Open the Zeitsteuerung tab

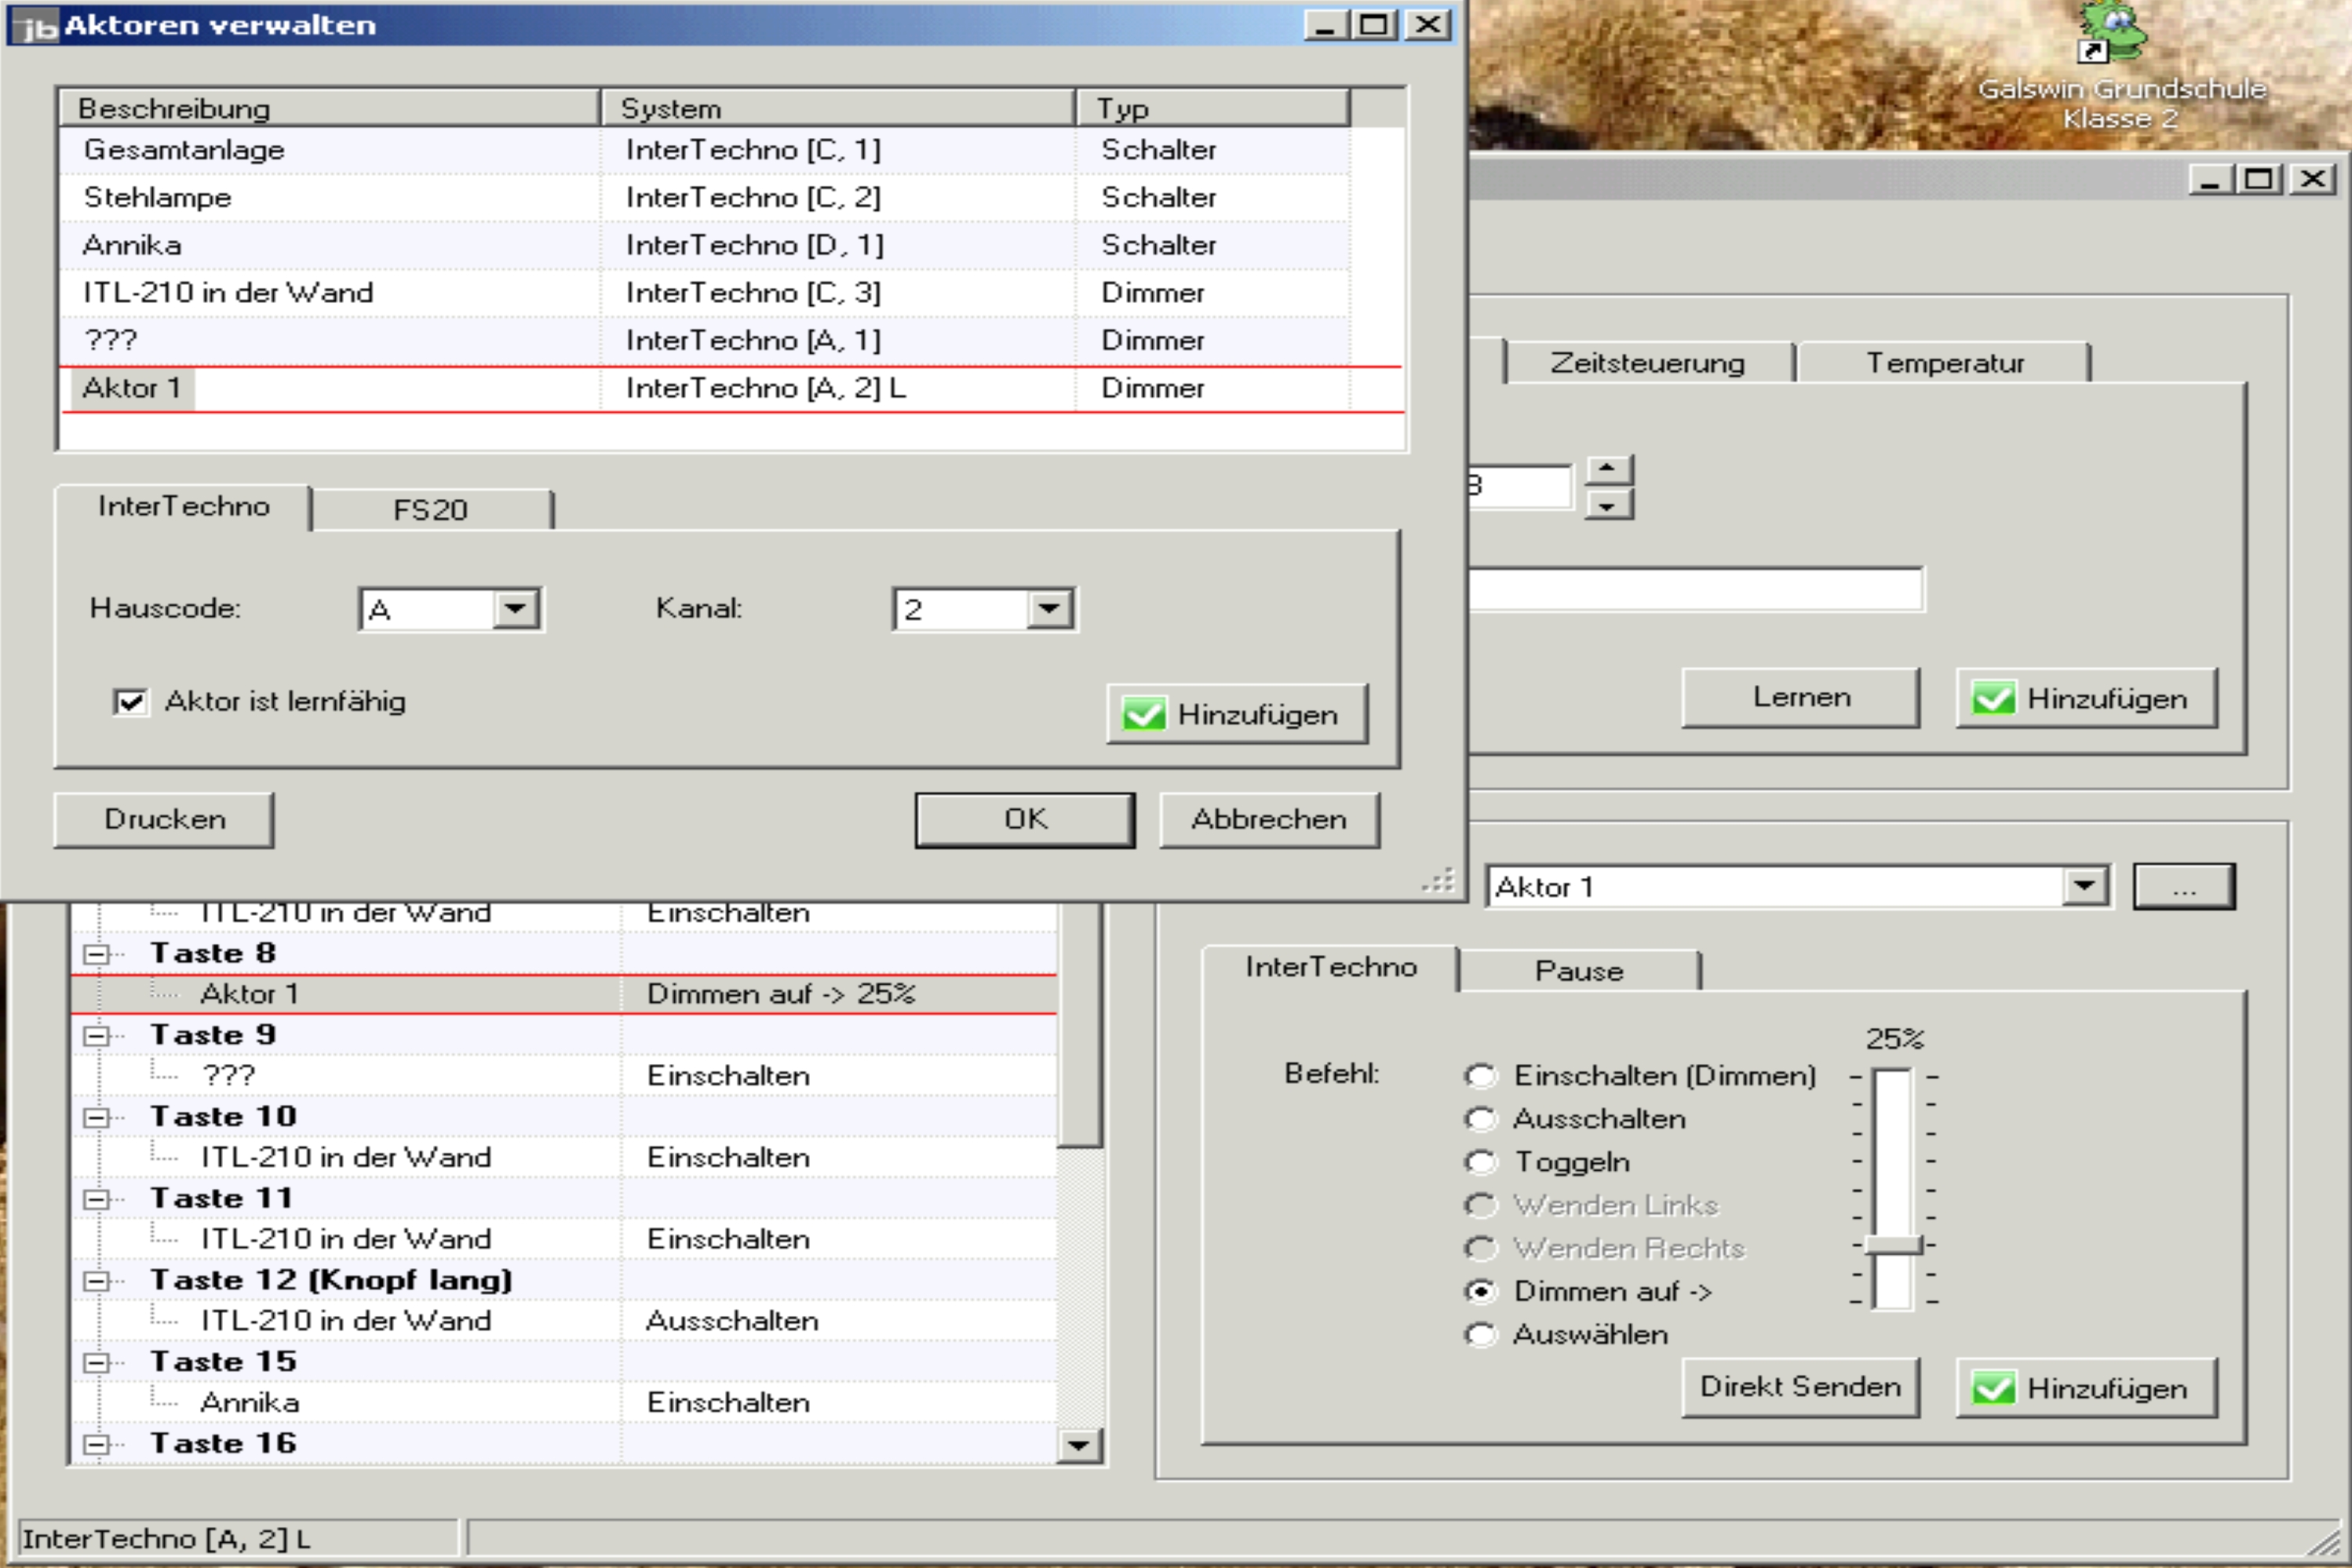(1647, 363)
